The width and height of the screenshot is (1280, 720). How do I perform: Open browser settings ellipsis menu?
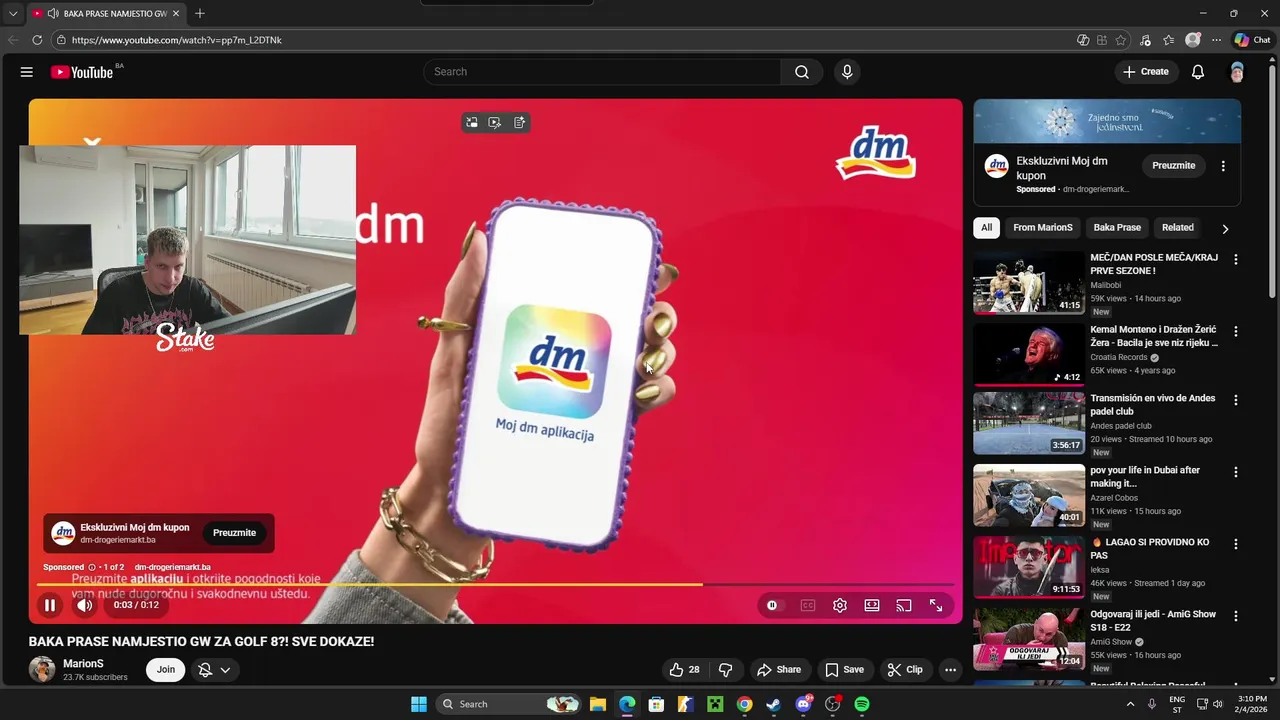1216,40
